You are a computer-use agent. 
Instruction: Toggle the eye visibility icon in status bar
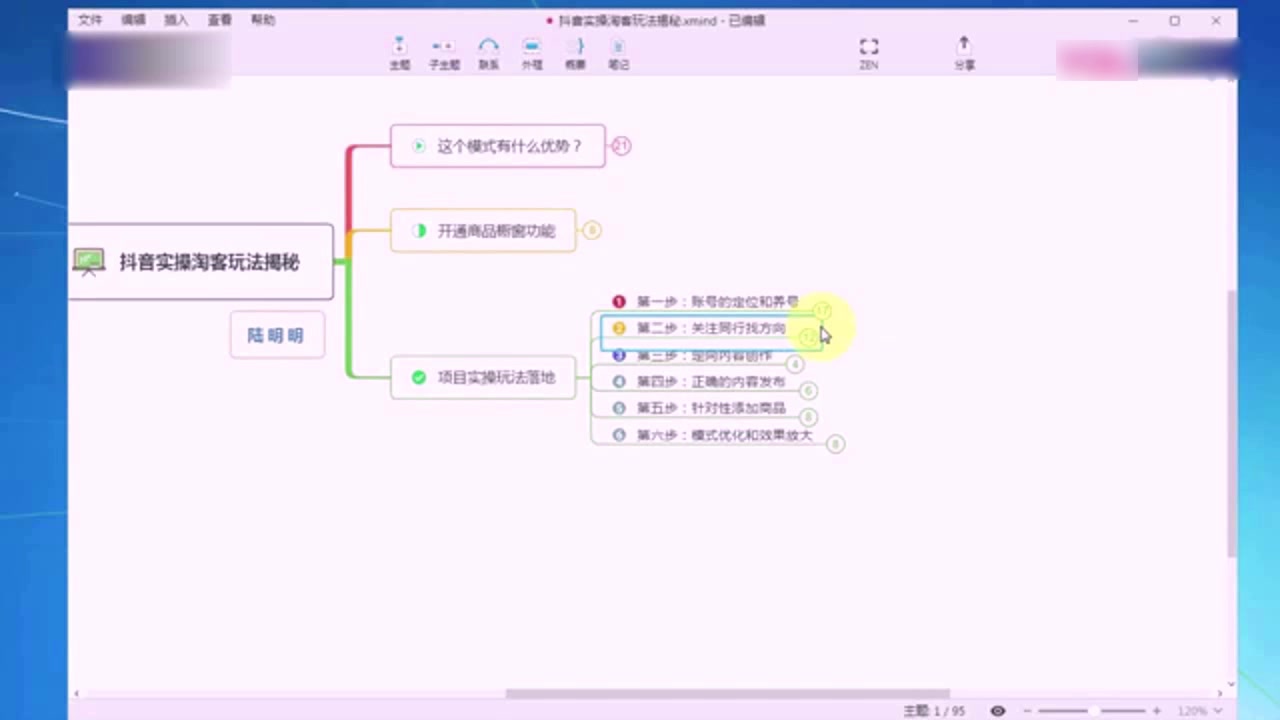point(998,711)
